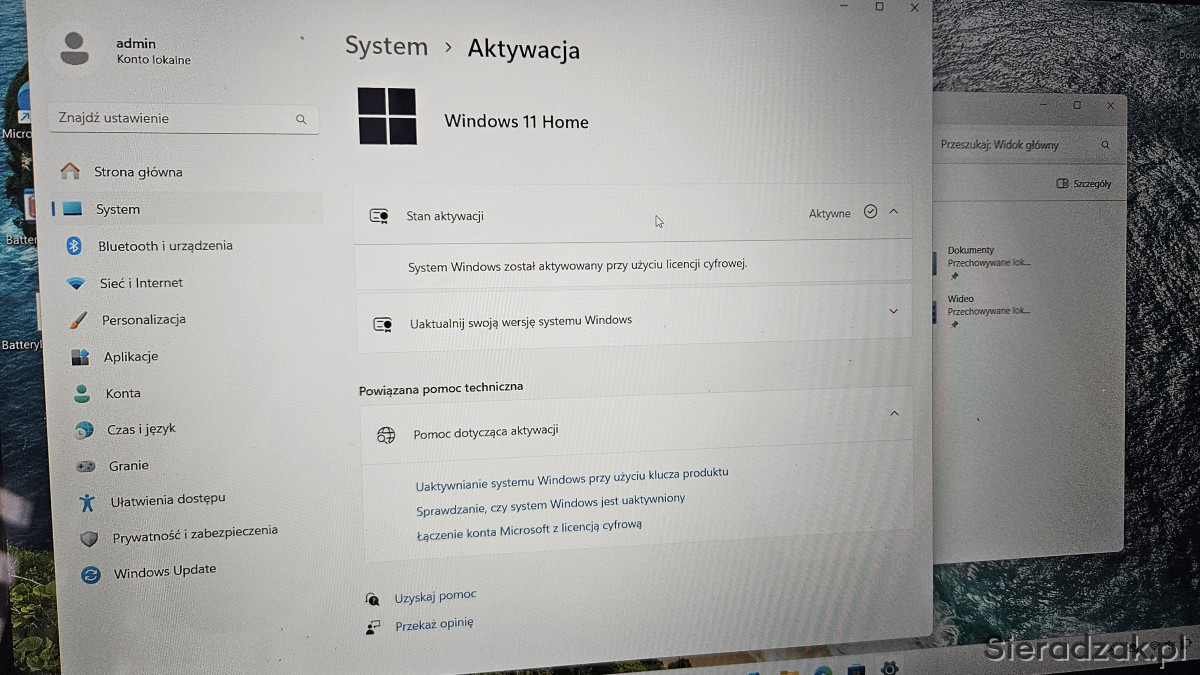This screenshot has width=1200, height=675.
Task: Click the Znajdź ustawienie search field
Action: pyautogui.click(x=184, y=118)
